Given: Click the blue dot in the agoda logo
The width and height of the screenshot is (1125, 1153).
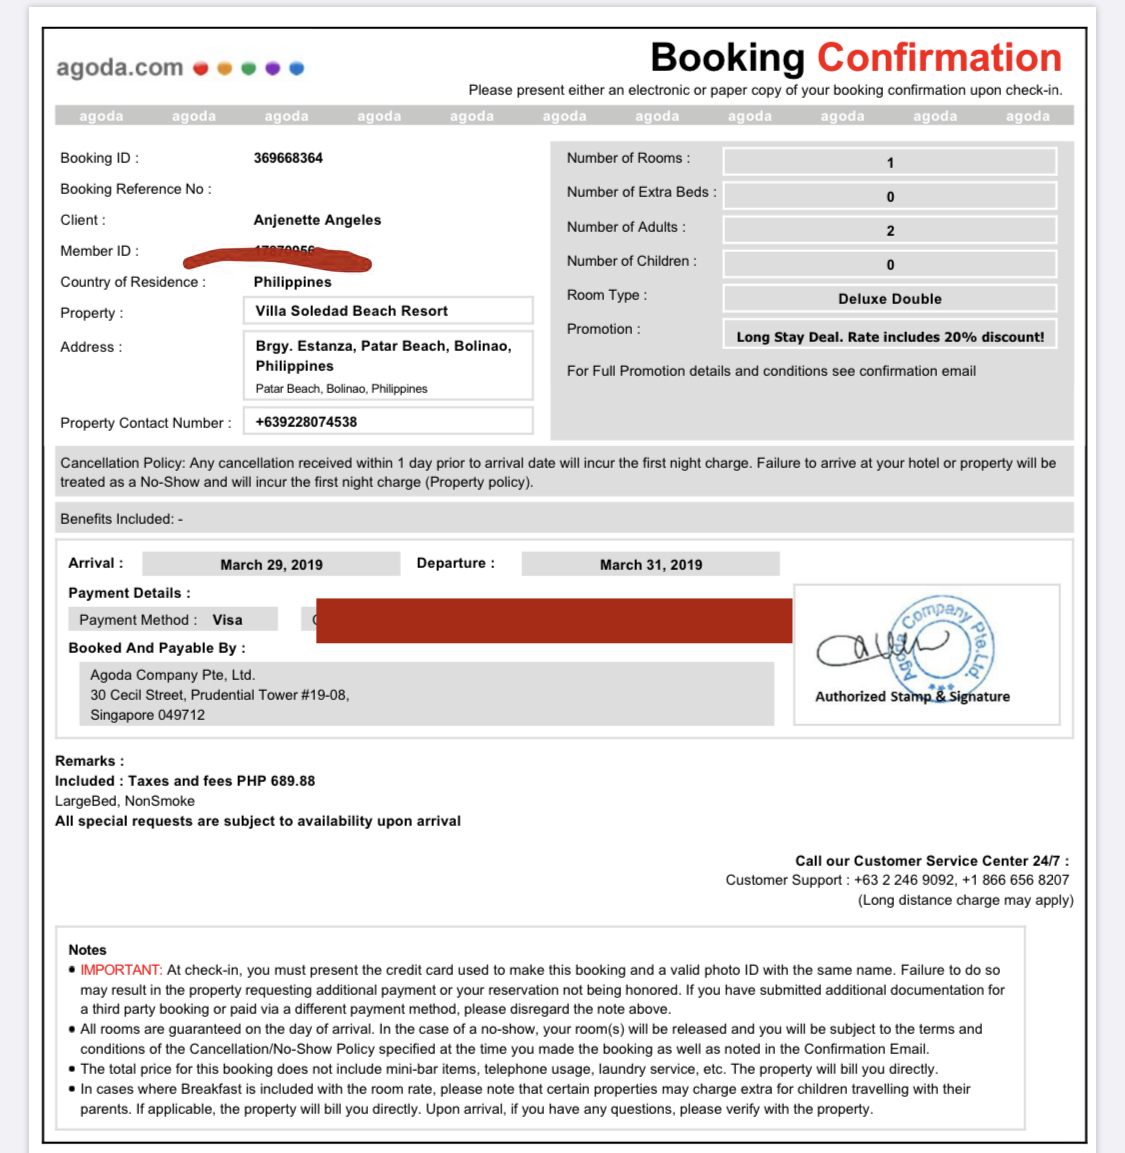Looking at the screenshot, I should 297,68.
